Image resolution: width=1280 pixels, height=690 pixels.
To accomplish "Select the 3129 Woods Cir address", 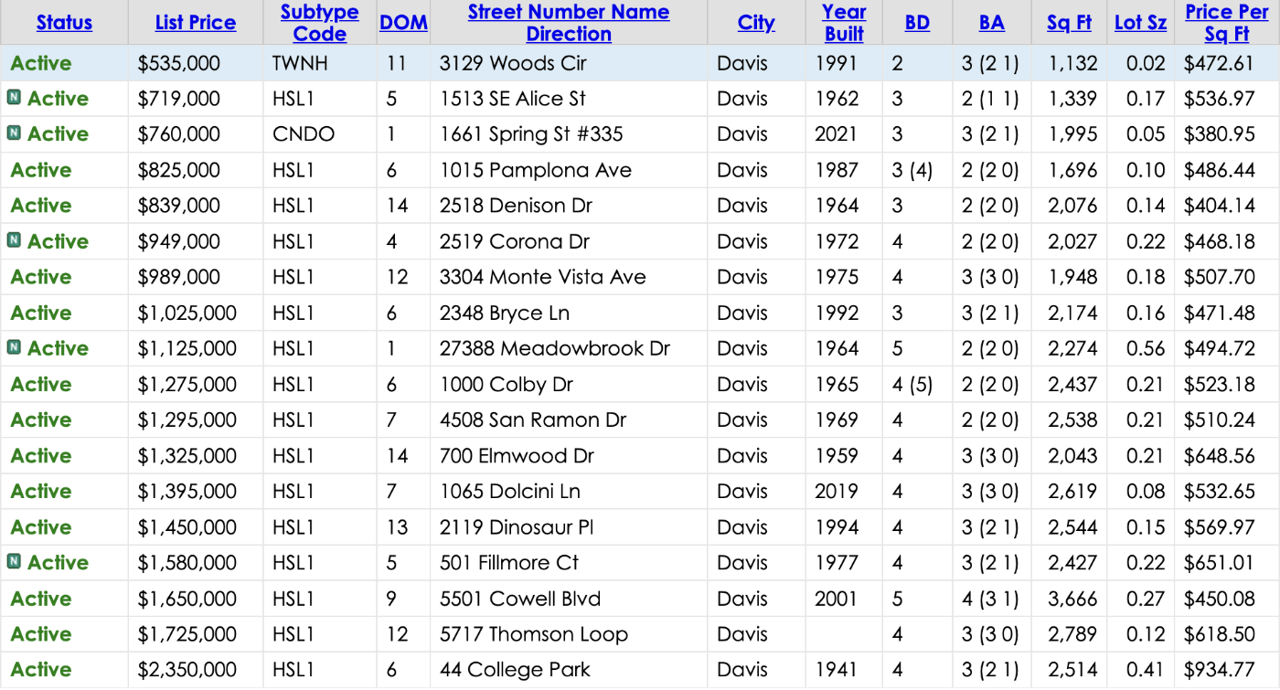I will tap(513, 63).
